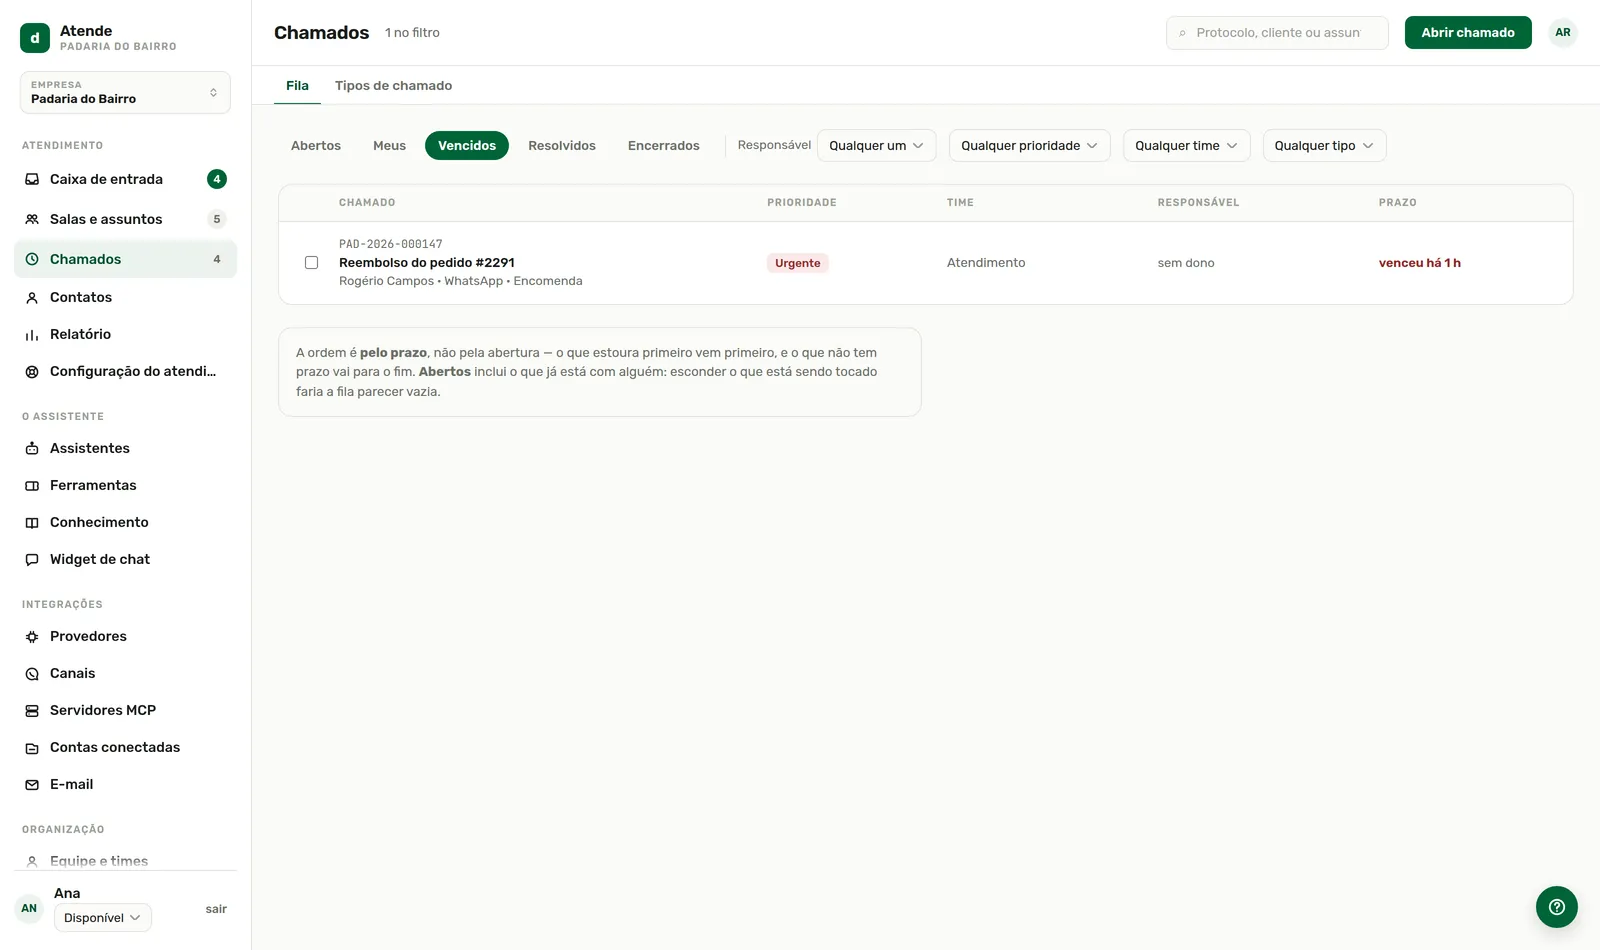Viewport: 1600px width, 950px height.
Task: Open the help question mark button
Action: click(x=1556, y=907)
